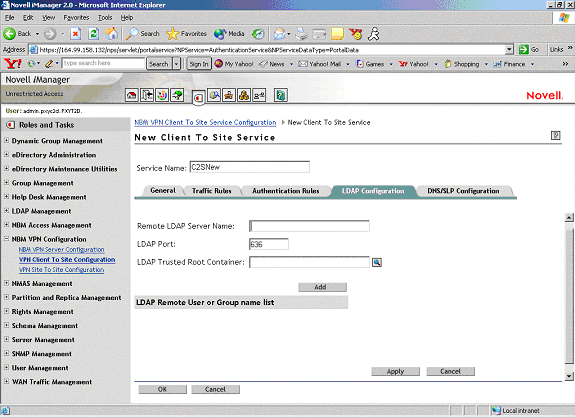Click the iManager Home icon

pyautogui.click(x=132, y=95)
